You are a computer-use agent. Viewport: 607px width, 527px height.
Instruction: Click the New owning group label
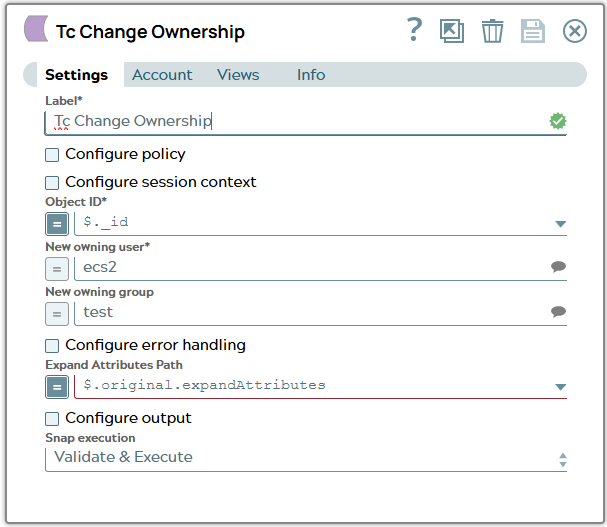99,292
